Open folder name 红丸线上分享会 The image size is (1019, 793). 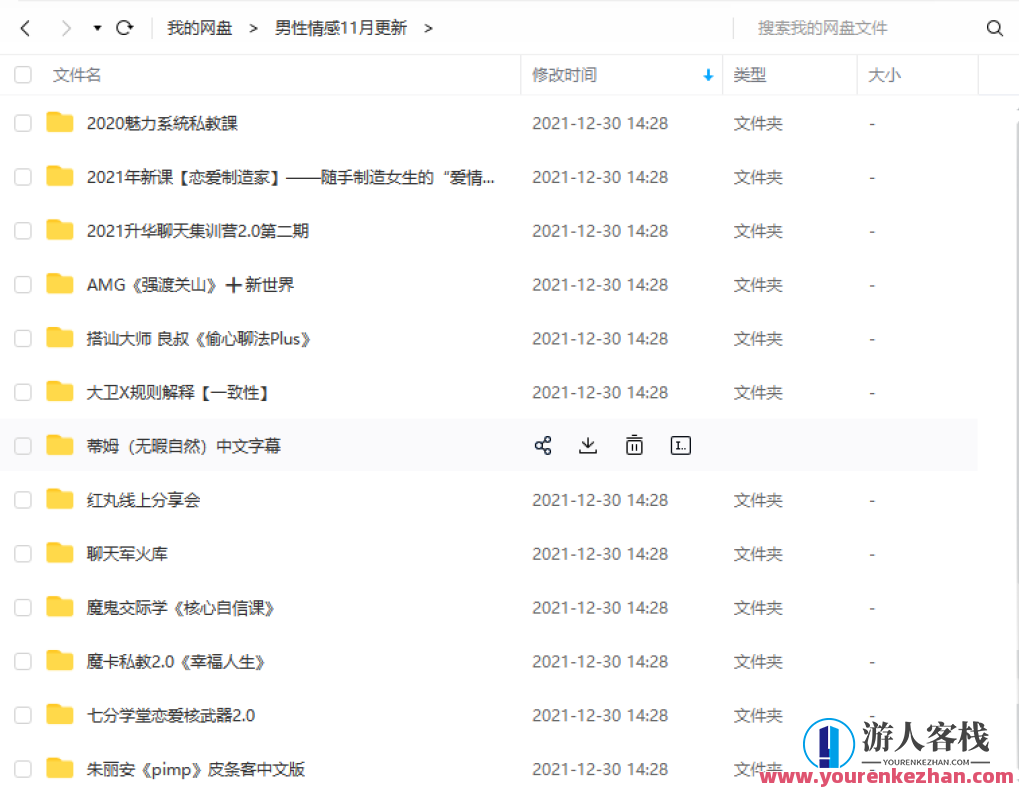(x=144, y=500)
